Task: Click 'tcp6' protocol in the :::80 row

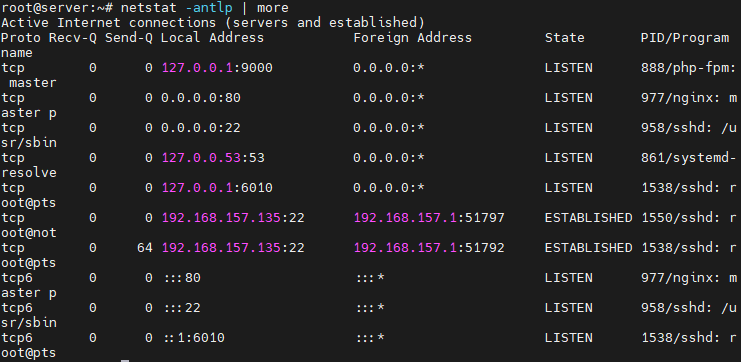Action: tap(17, 278)
